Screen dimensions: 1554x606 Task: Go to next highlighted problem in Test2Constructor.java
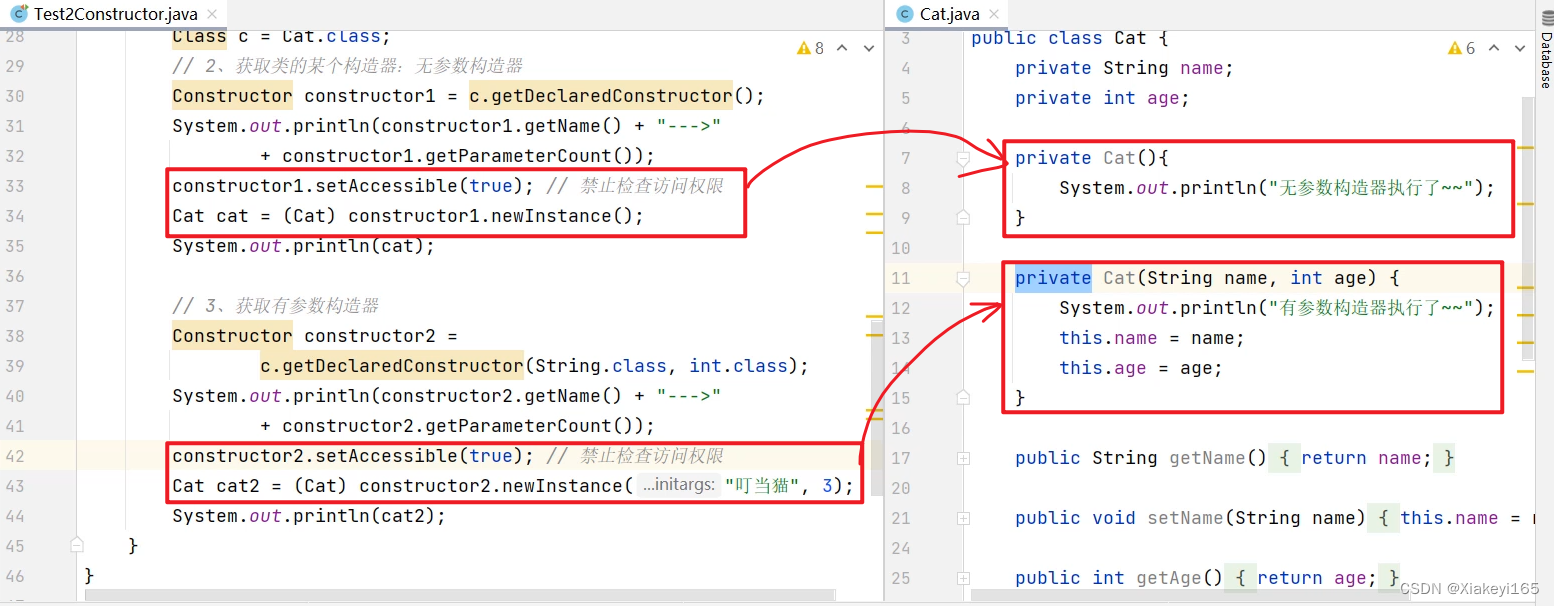(867, 48)
